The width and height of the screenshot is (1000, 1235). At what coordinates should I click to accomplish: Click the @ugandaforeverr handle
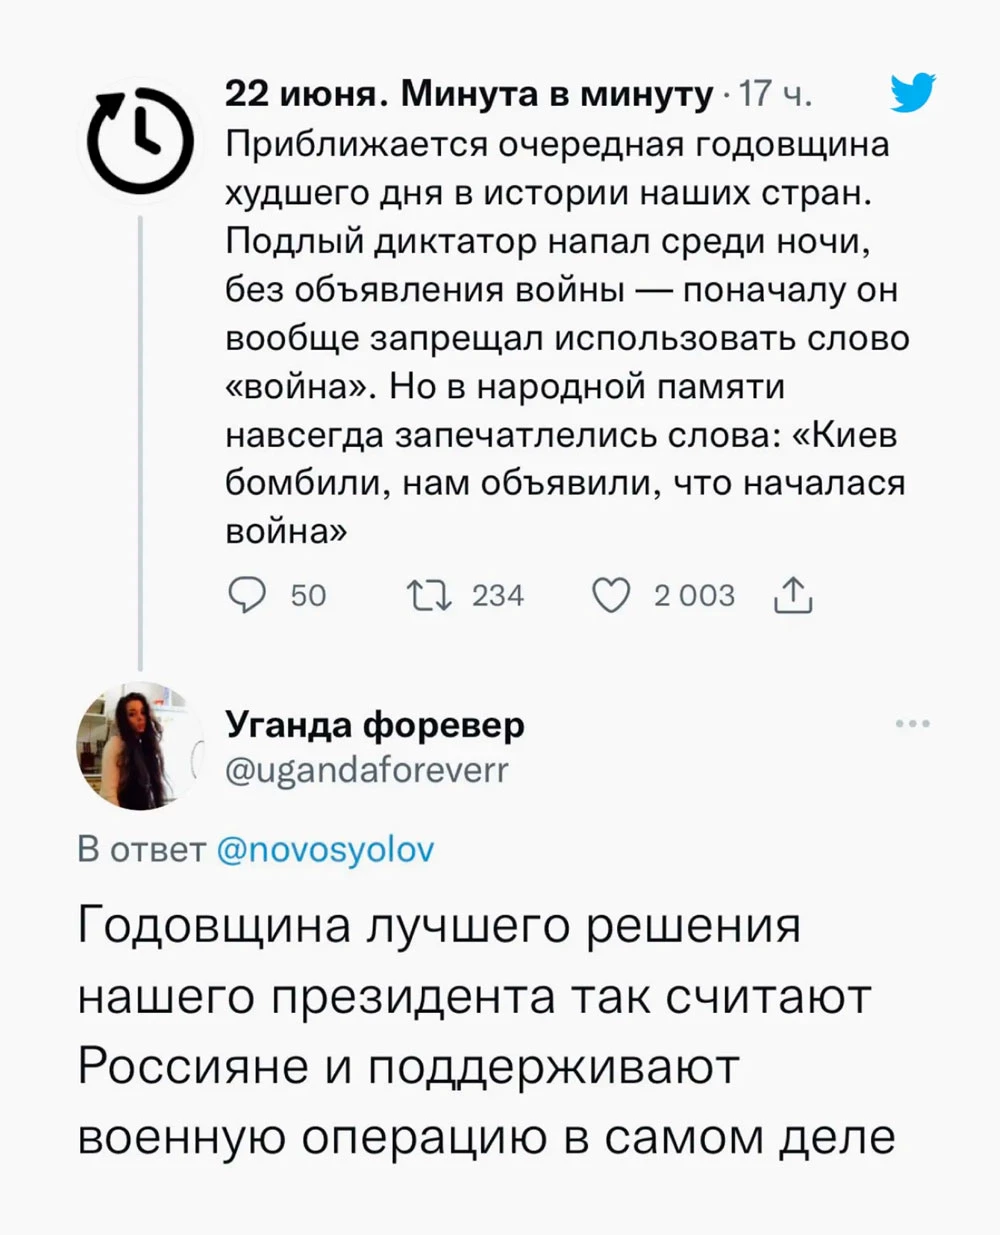367,769
